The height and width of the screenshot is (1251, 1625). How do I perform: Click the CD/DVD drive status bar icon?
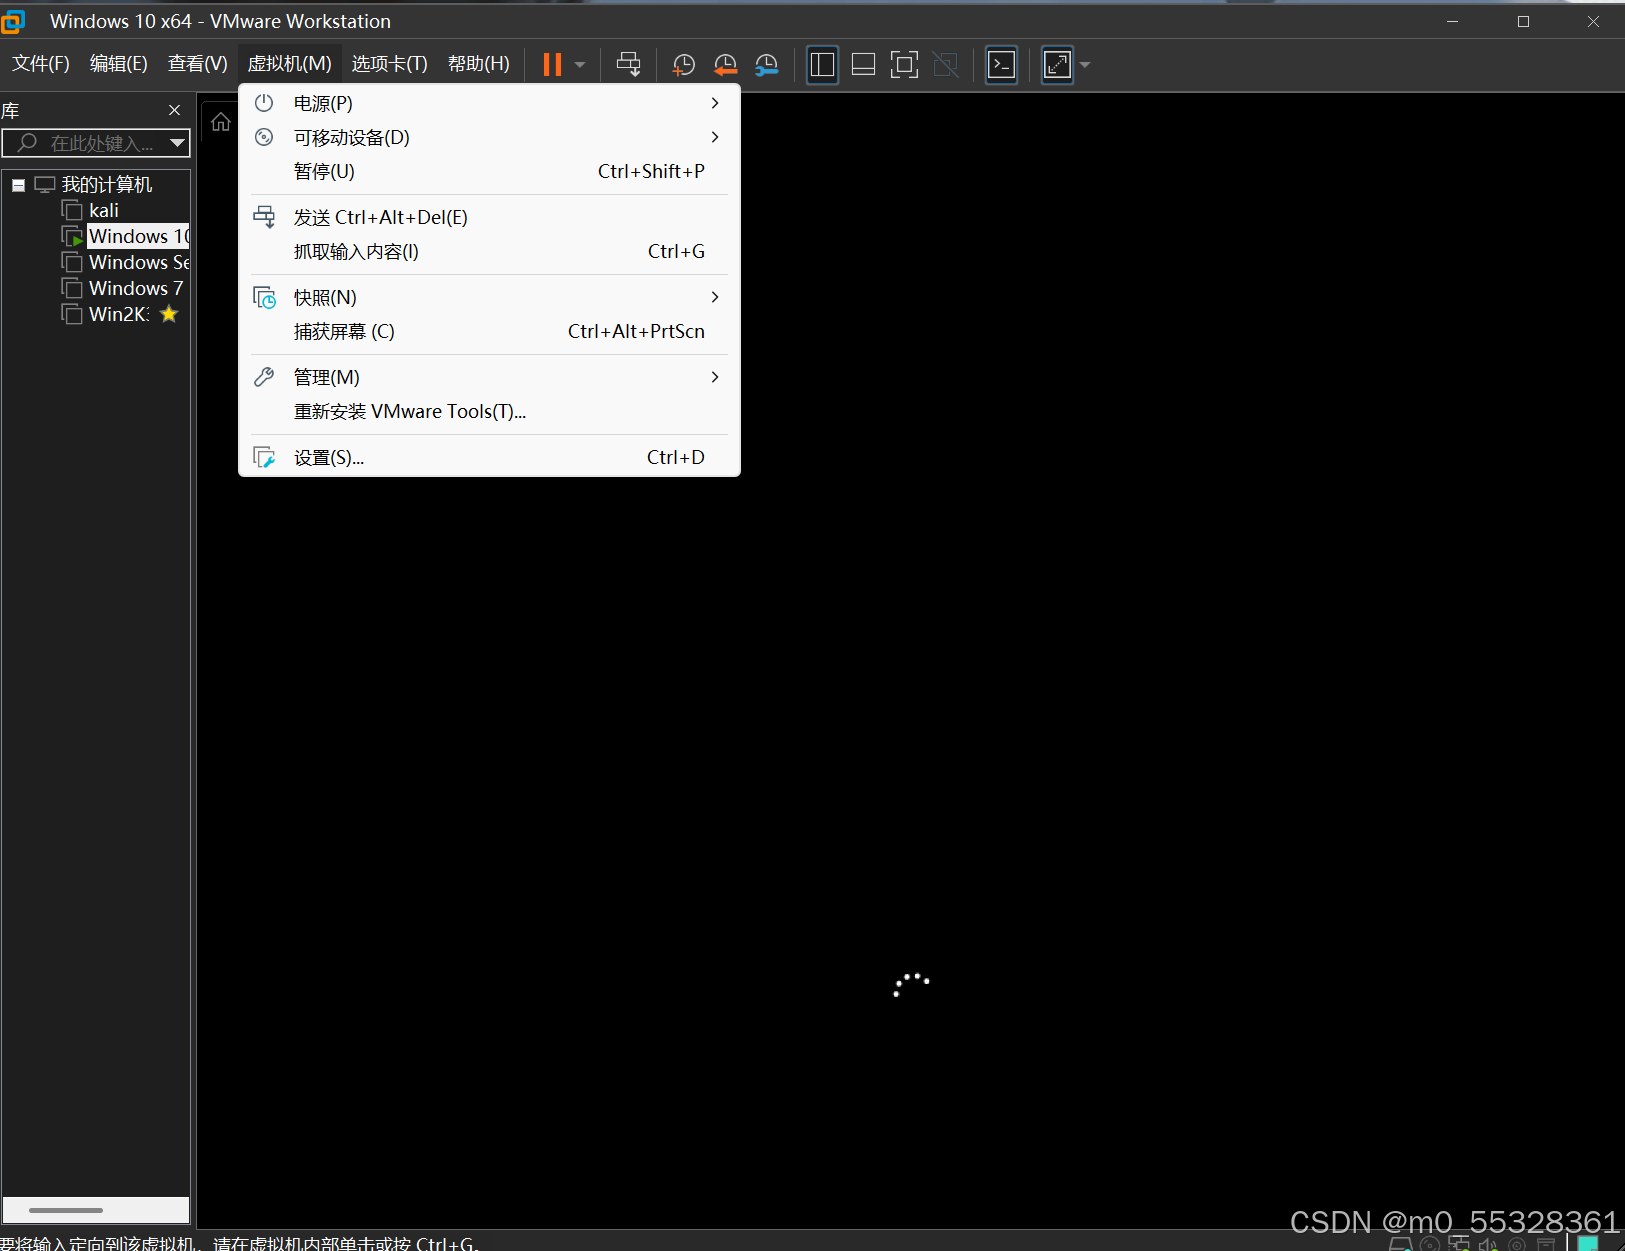1430,1244
